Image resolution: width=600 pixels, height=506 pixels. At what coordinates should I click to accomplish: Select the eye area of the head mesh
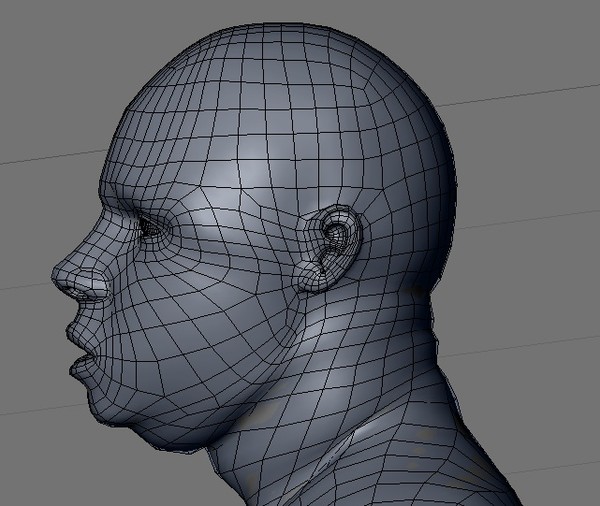click(x=153, y=227)
